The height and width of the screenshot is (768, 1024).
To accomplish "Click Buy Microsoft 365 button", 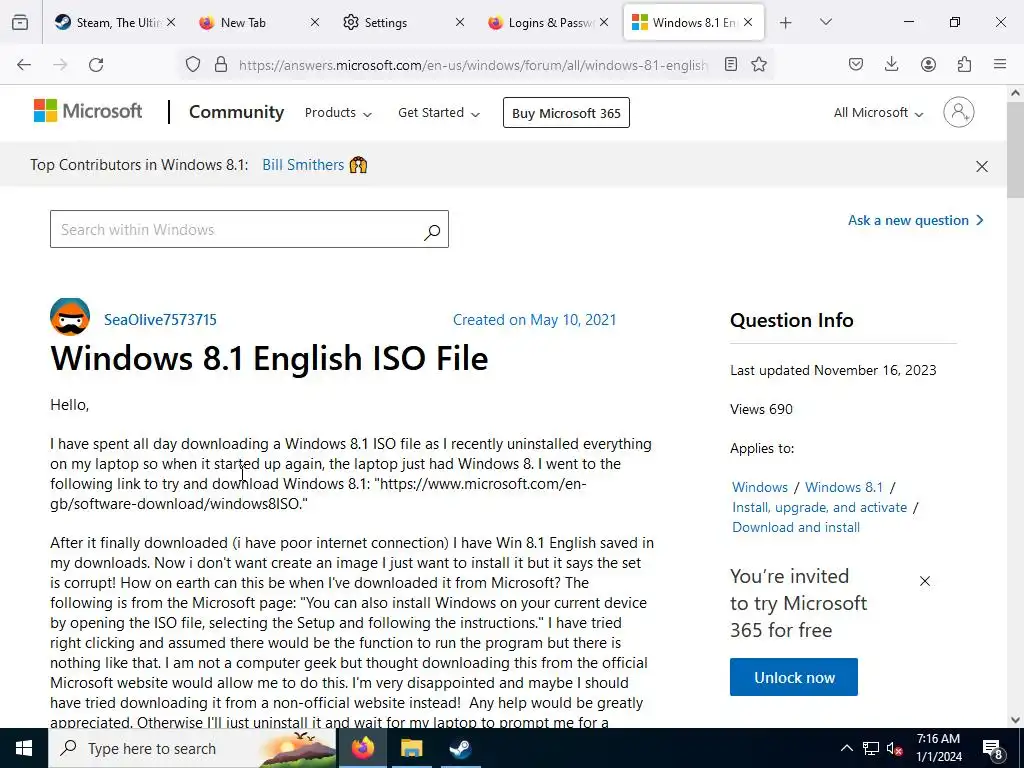I will [566, 113].
